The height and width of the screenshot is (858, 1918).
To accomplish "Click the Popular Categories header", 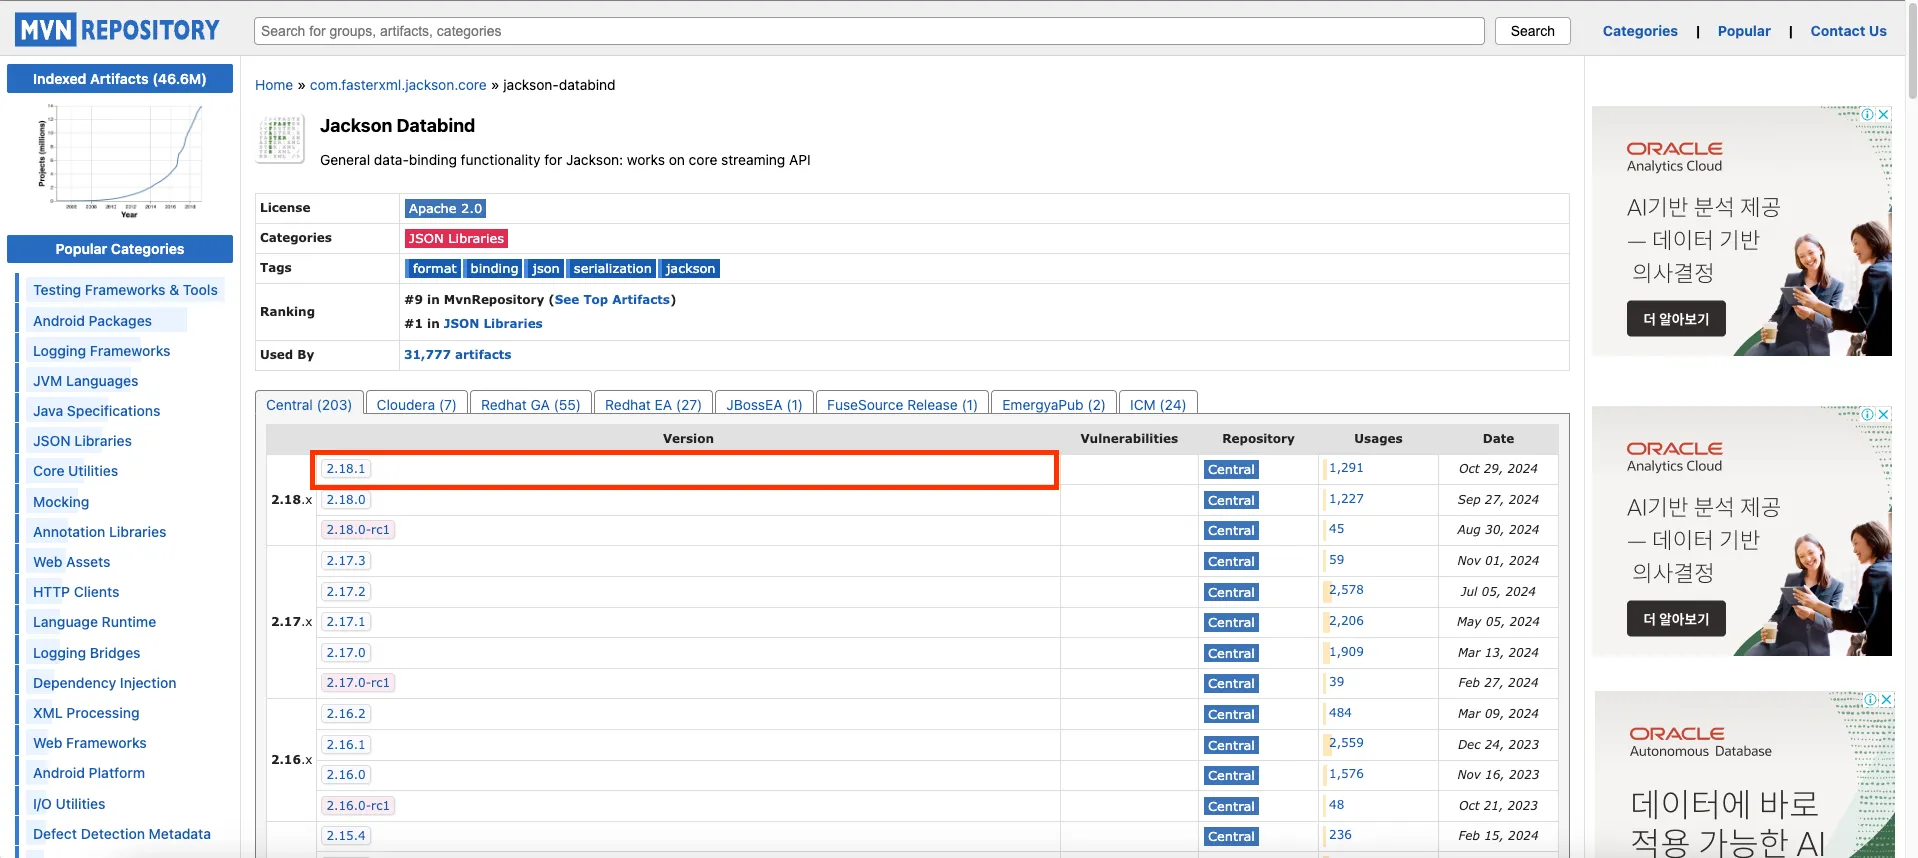I will pos(120,249).
